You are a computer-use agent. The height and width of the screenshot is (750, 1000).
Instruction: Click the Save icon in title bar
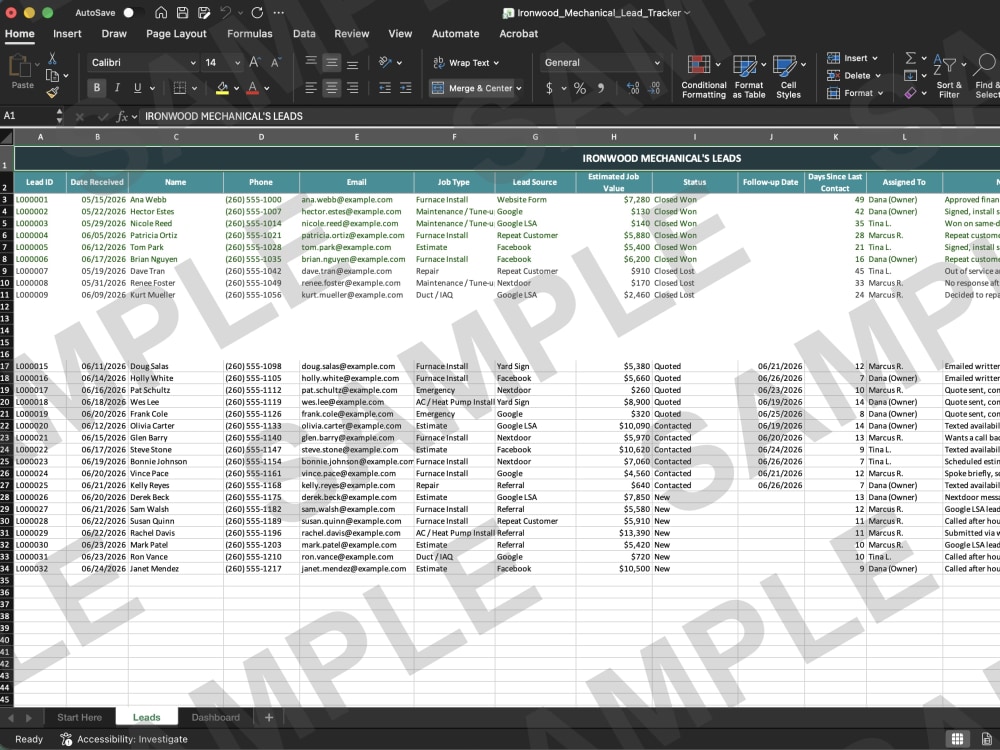pyautogui.click(x=182, y=13)
